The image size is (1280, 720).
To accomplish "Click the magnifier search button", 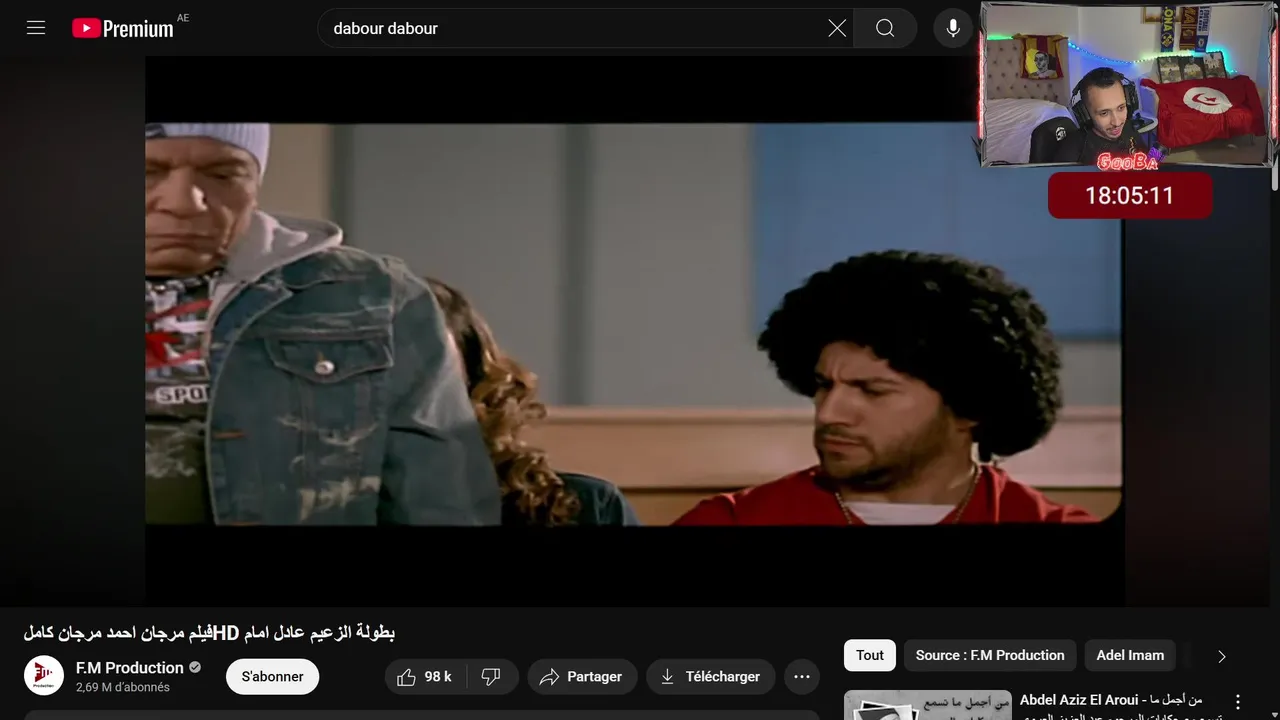I will coord(885,28).
